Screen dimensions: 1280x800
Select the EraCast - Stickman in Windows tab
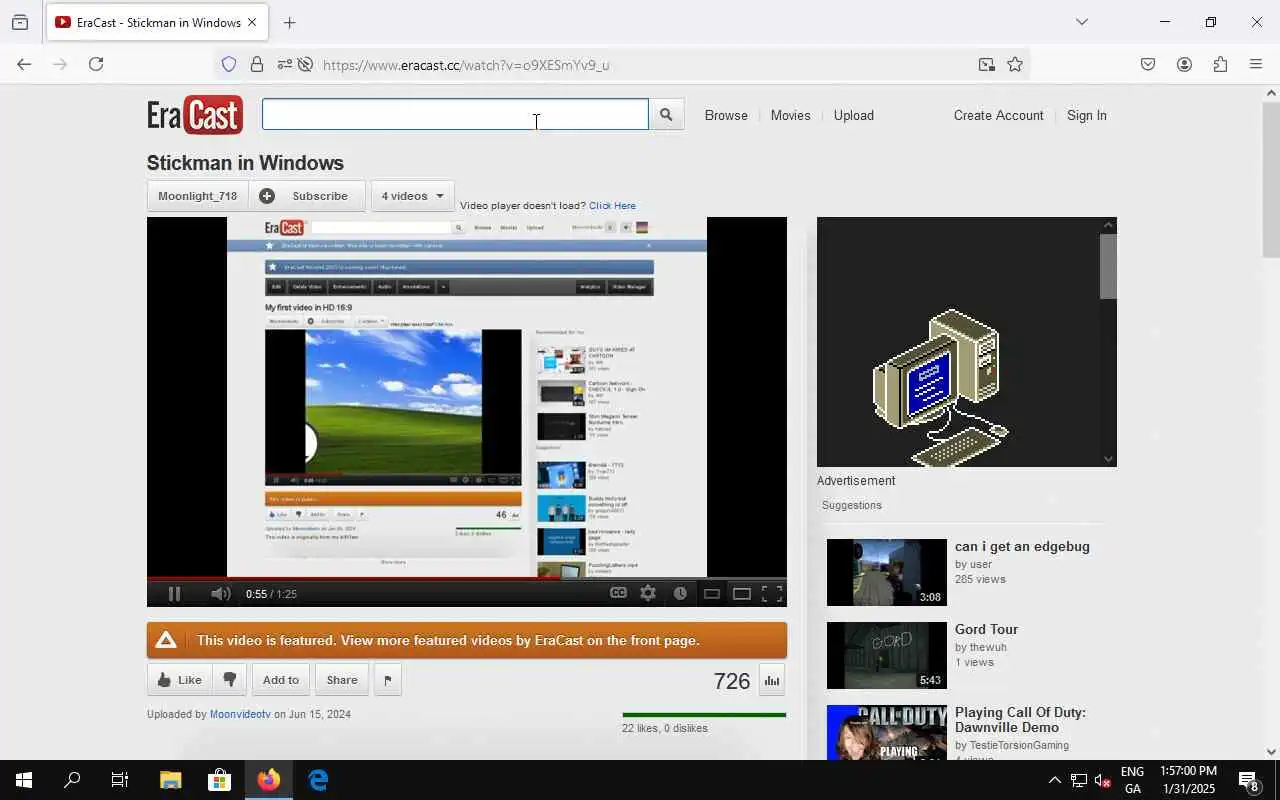pyautogui.click(x=157, y=22)
